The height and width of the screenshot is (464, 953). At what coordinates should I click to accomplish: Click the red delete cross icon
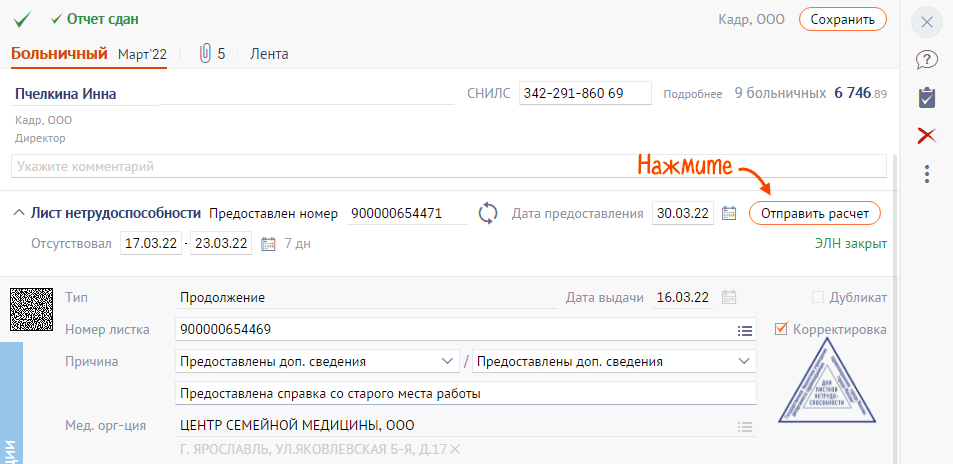point(927,135)
